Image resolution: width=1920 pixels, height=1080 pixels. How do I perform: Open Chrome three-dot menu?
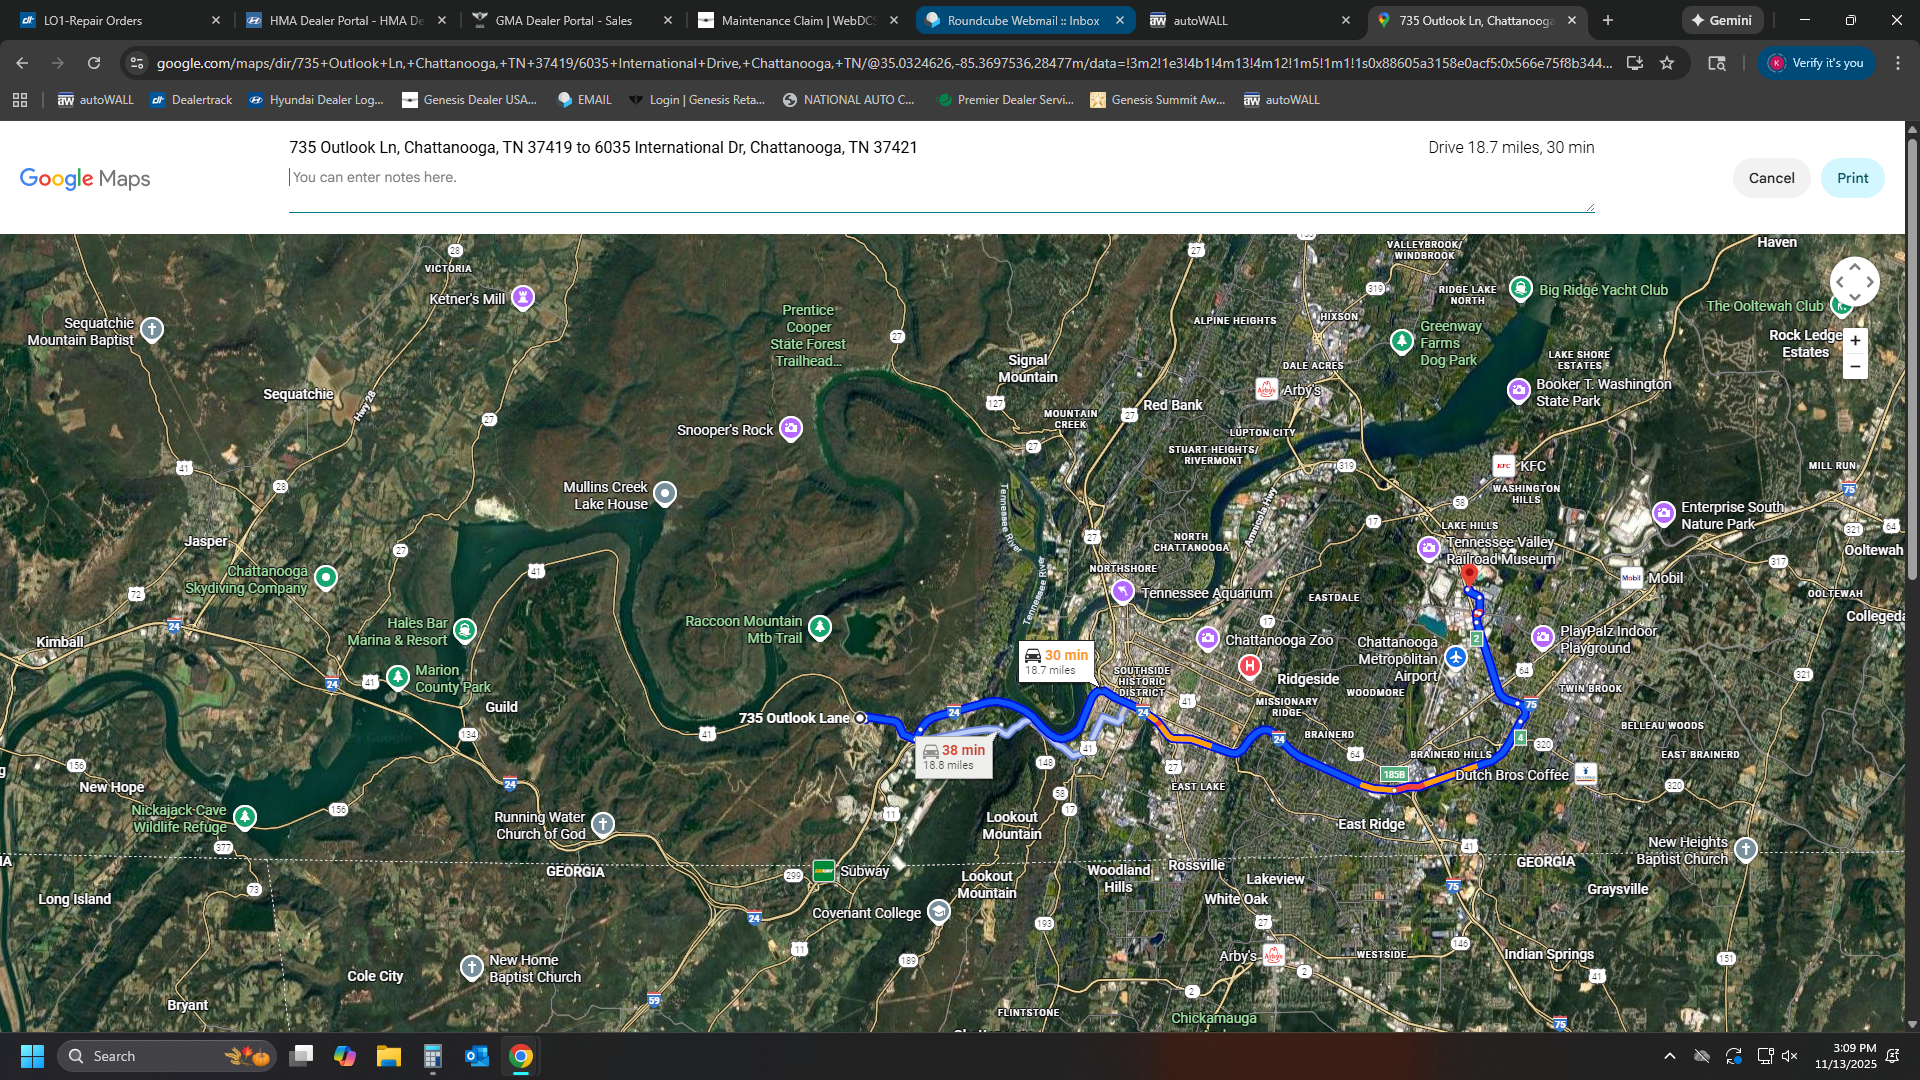click(x=1898, y=63)
